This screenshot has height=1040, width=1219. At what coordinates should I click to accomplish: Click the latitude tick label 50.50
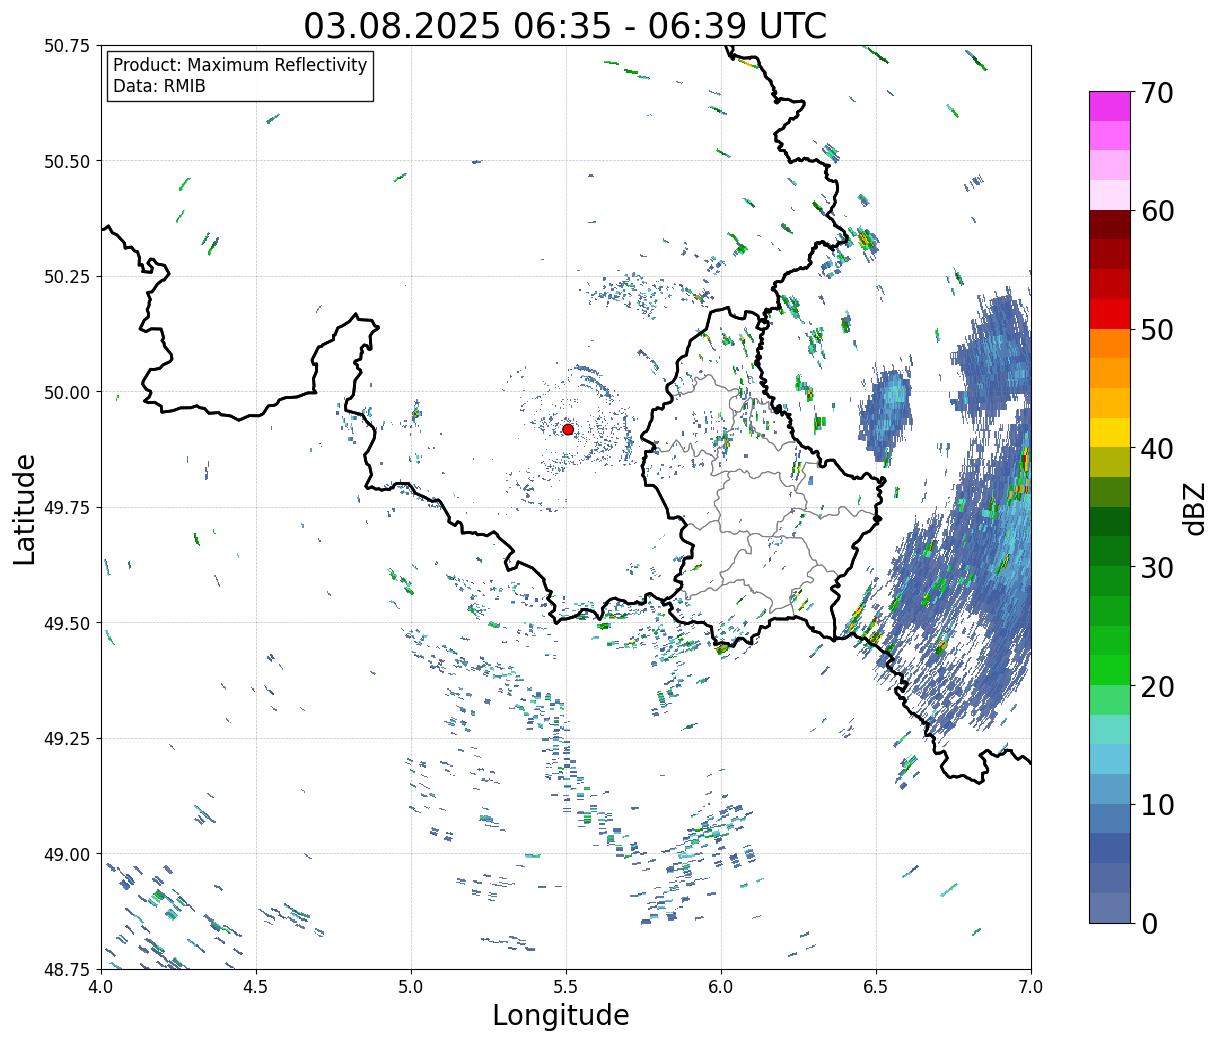coord(67,161)
